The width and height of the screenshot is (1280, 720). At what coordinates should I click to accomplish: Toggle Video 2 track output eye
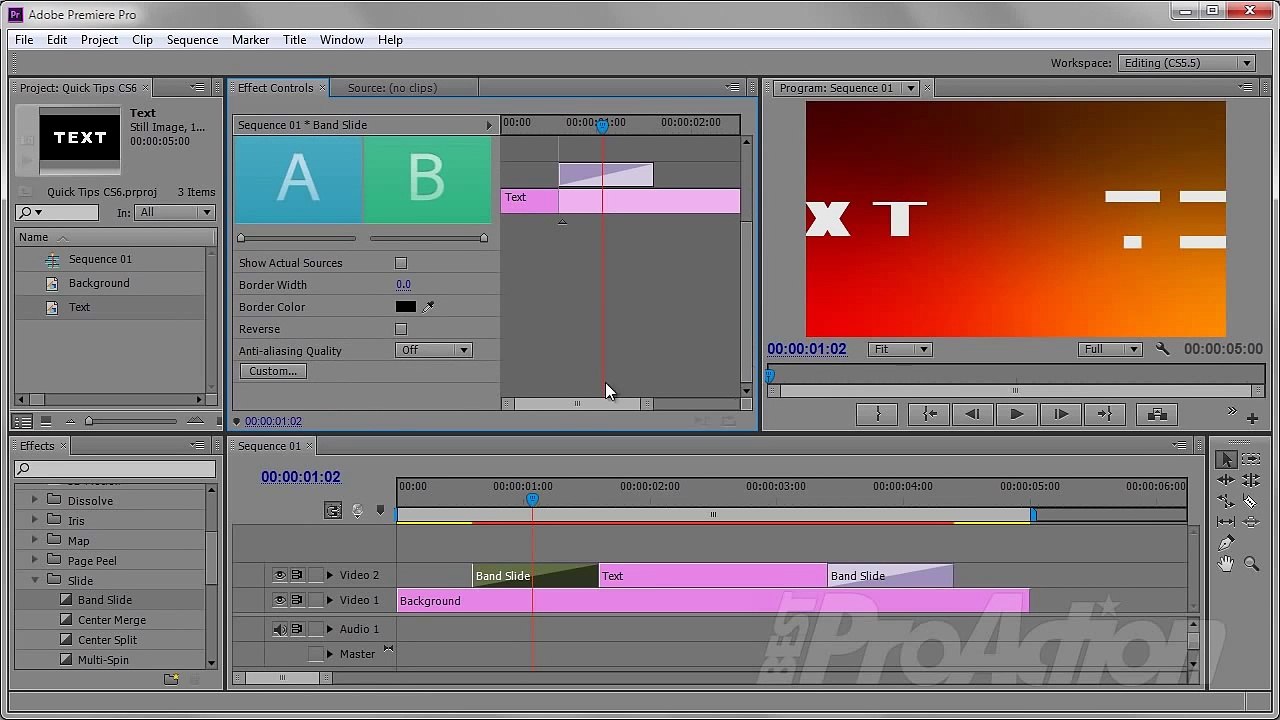(280, 575)
